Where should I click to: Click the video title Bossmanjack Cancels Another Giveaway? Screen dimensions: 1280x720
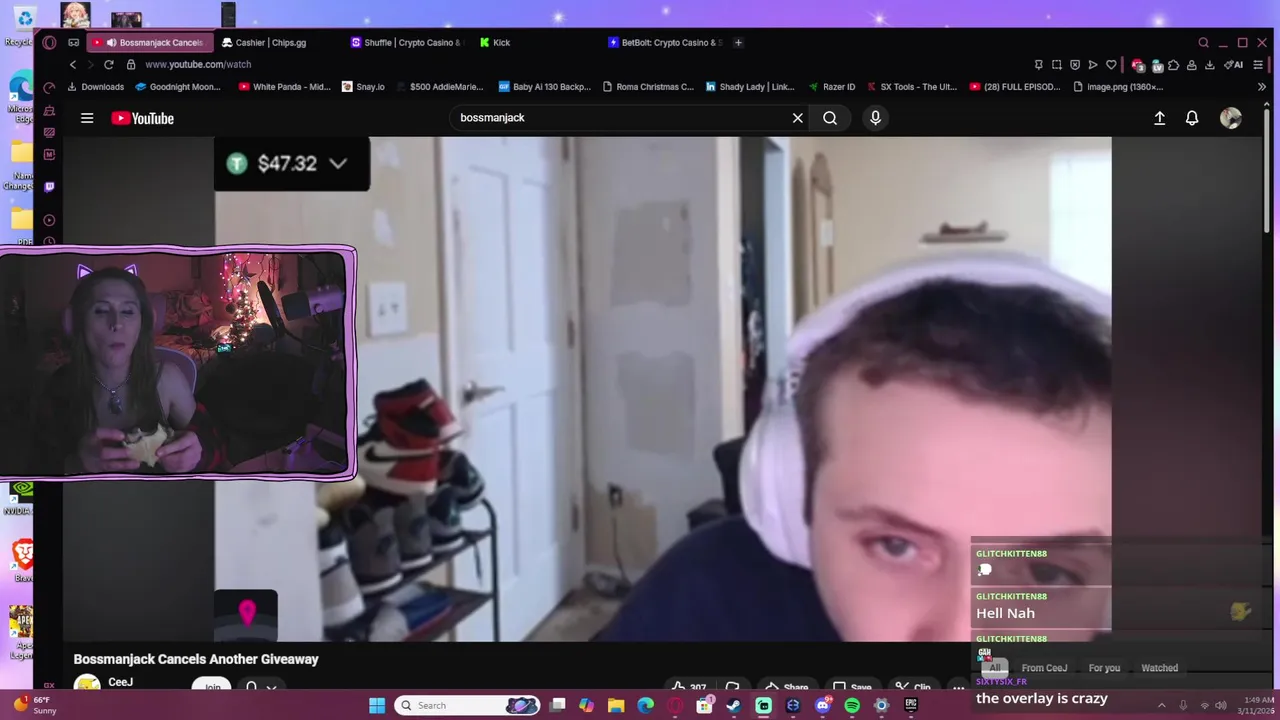click(x=196, y=659)
